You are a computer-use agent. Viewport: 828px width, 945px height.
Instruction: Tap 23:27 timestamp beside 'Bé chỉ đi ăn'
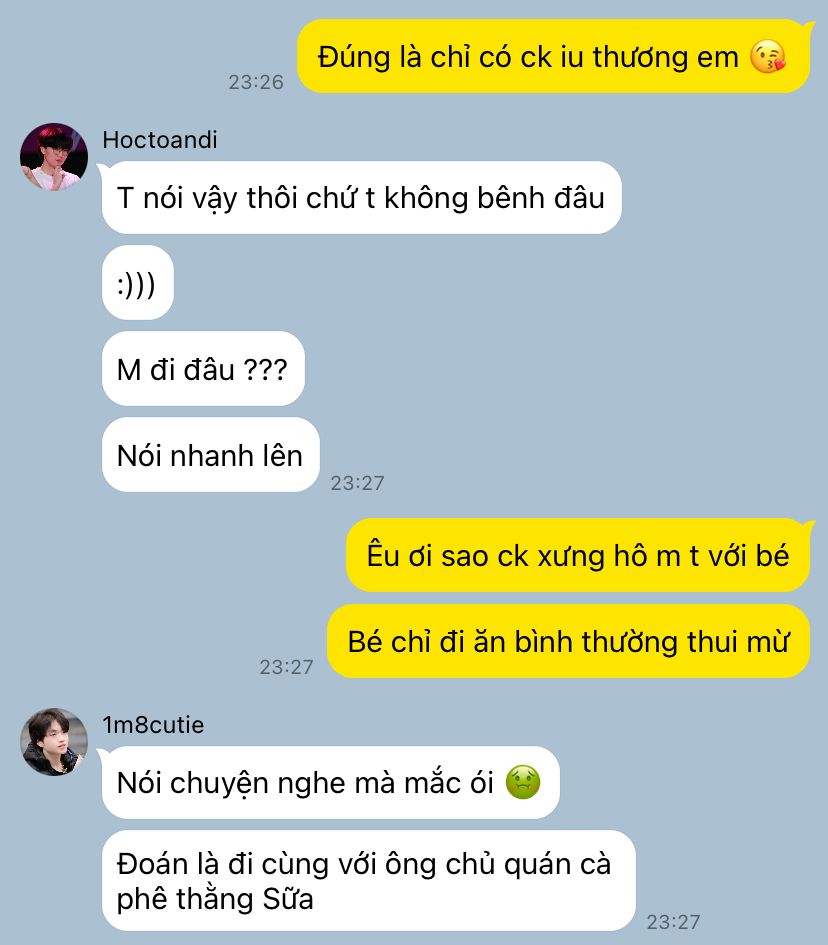286,667
